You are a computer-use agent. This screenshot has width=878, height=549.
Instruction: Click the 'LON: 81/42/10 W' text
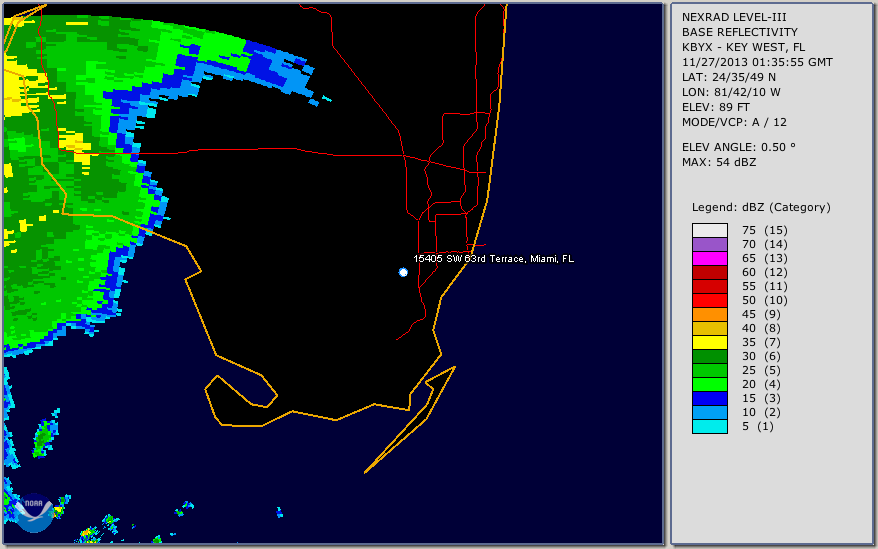point(731,92)
